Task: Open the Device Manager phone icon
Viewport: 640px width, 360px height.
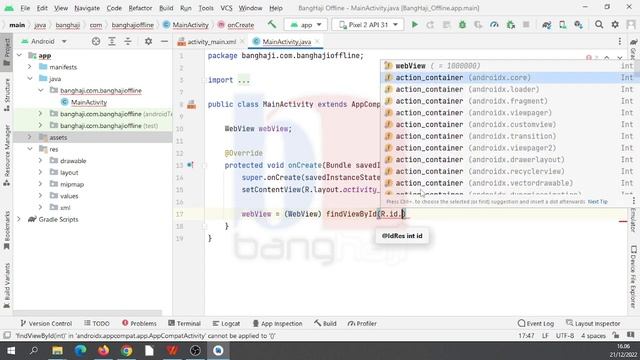Action: [562, 25]
